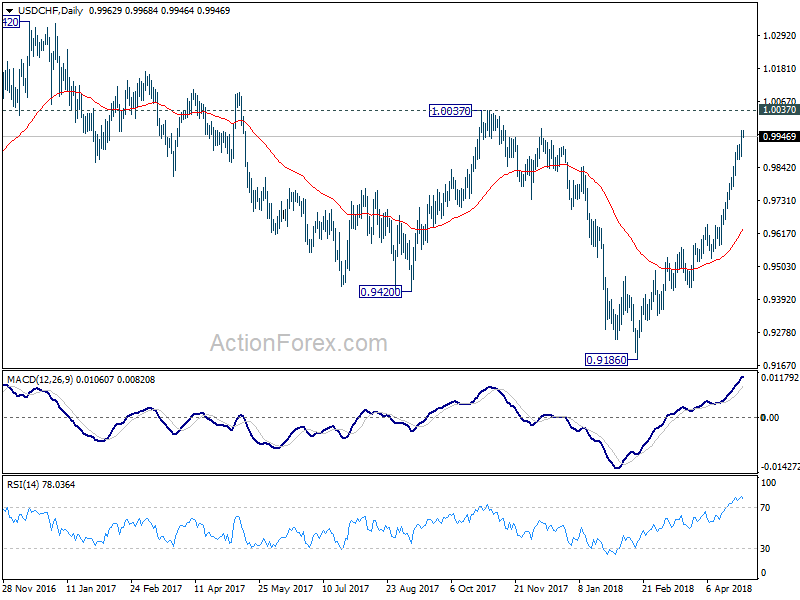This screenshot has width=800, height=600.
Task: Click the 23 Aug 2017 date label
Action: 412,588
